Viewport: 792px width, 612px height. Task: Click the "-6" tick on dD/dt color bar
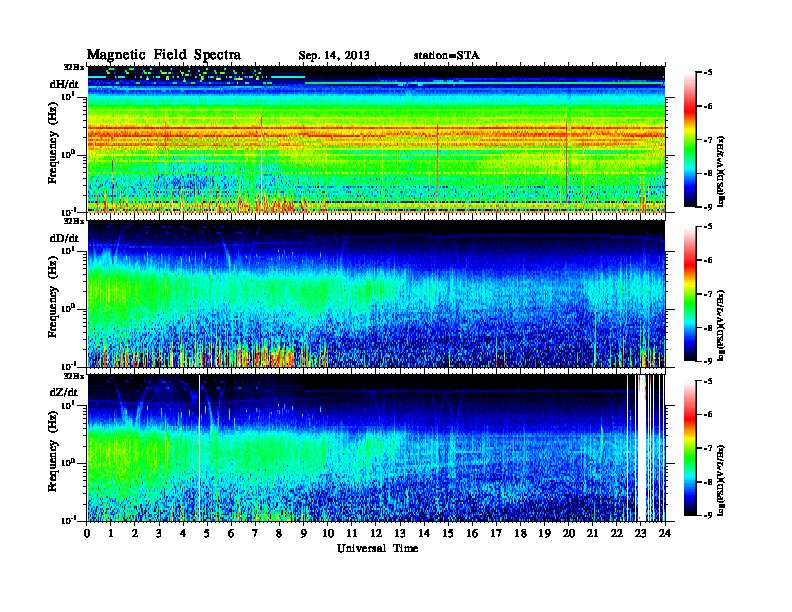[707, 260]
